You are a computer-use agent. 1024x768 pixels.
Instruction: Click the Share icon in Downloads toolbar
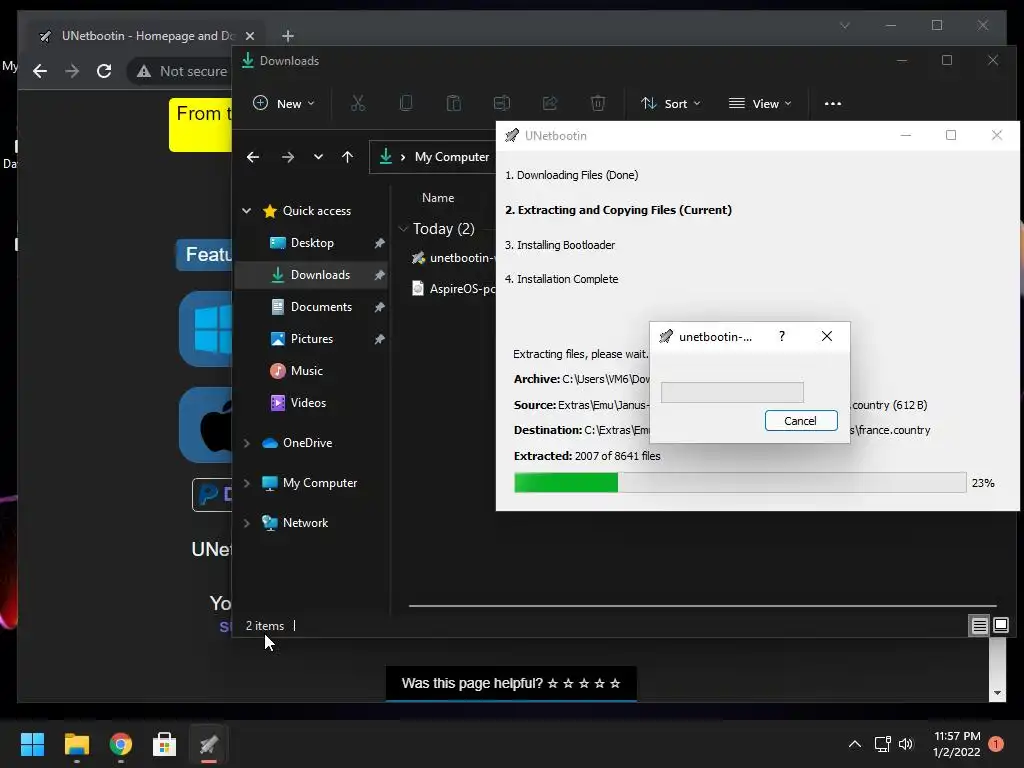[x=550, y=103]
